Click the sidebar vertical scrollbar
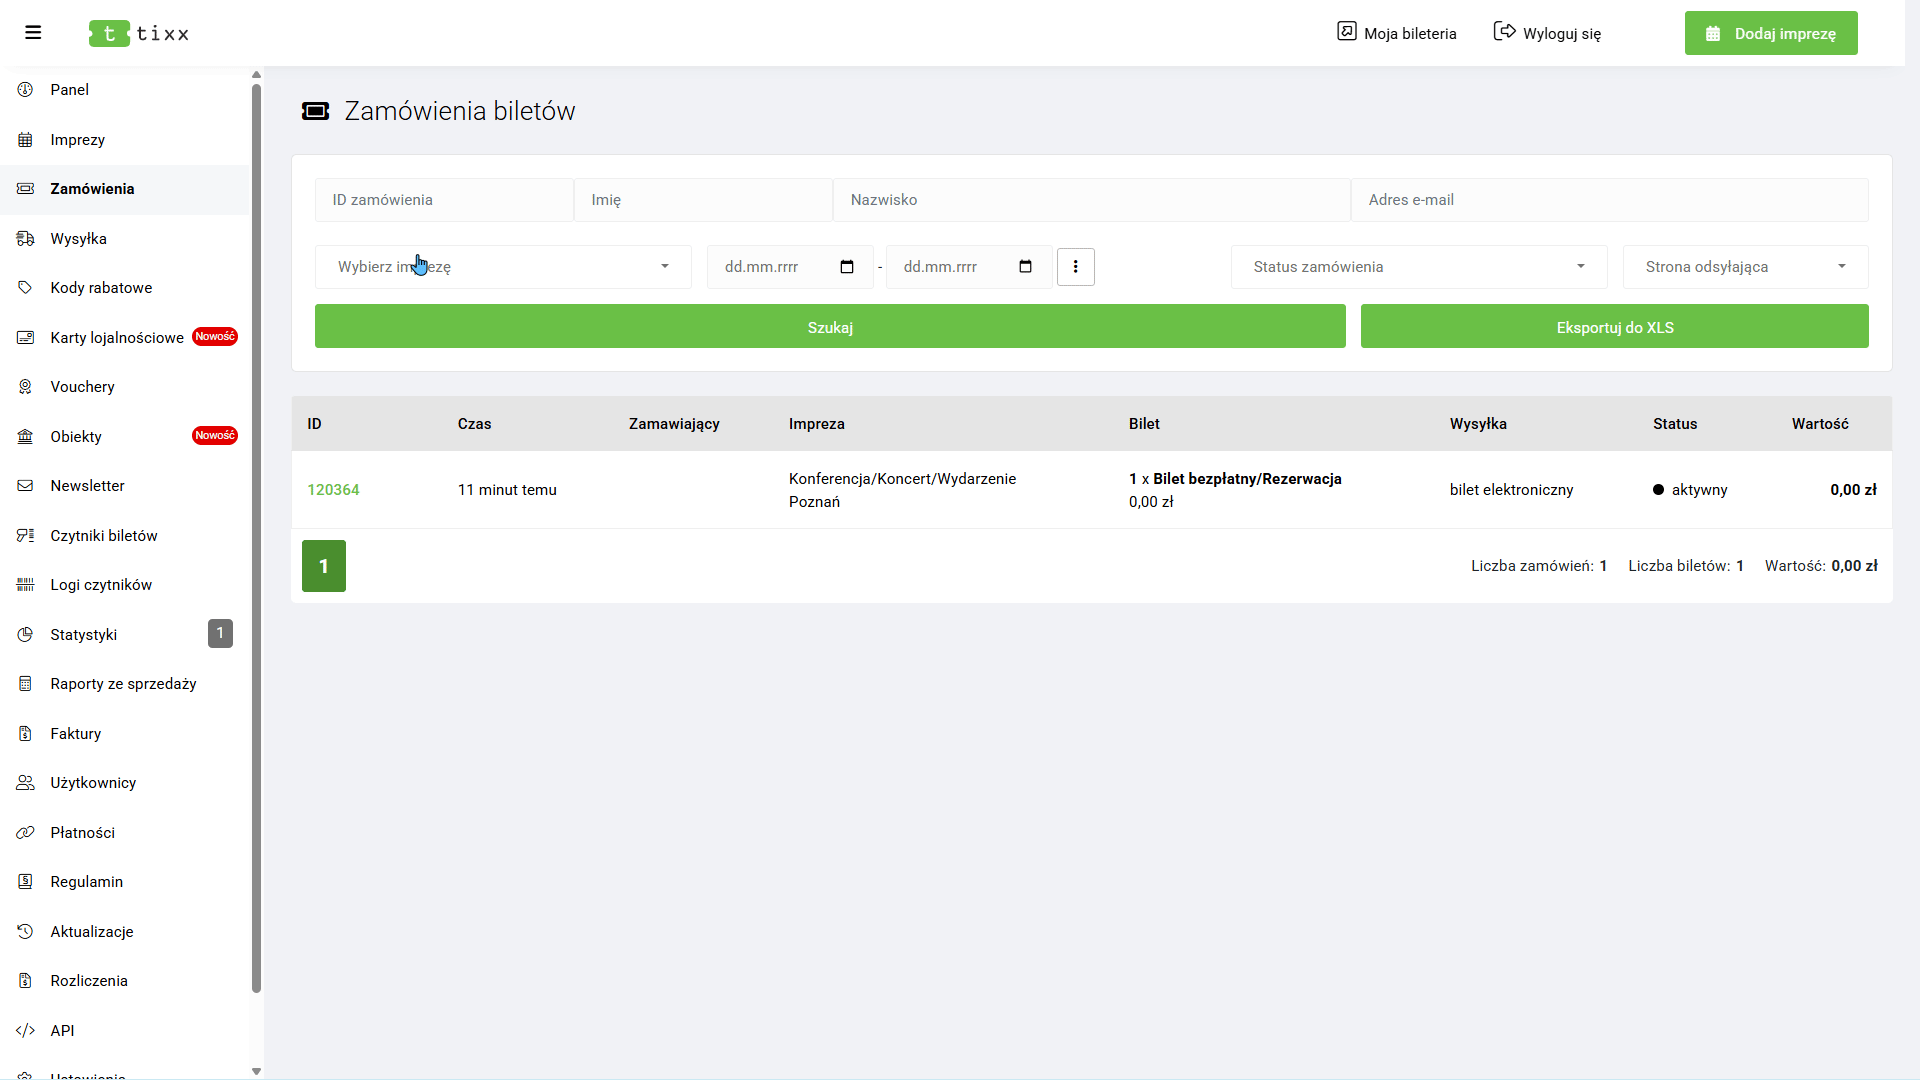This screenshot has width=1920, height=1080. 256,540
